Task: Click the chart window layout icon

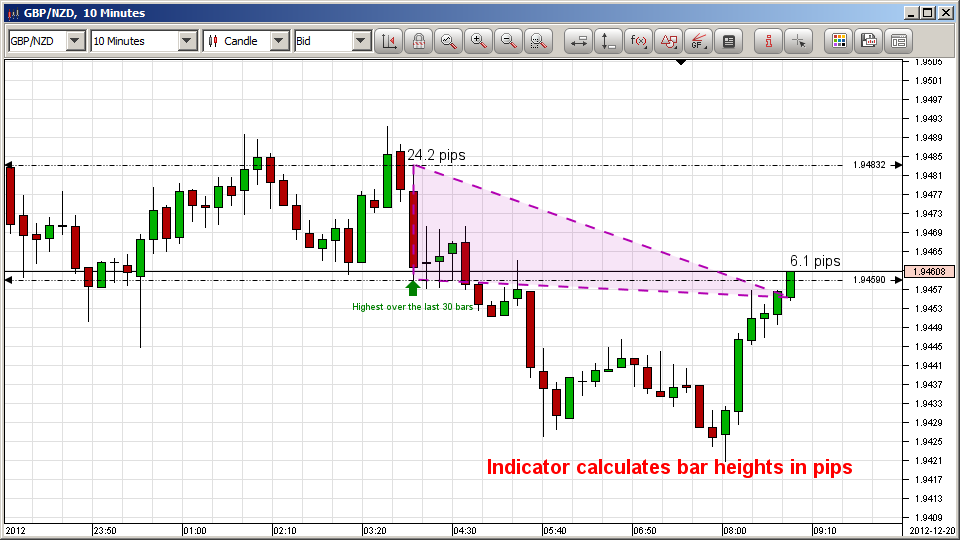Action: tap(899, 41)
